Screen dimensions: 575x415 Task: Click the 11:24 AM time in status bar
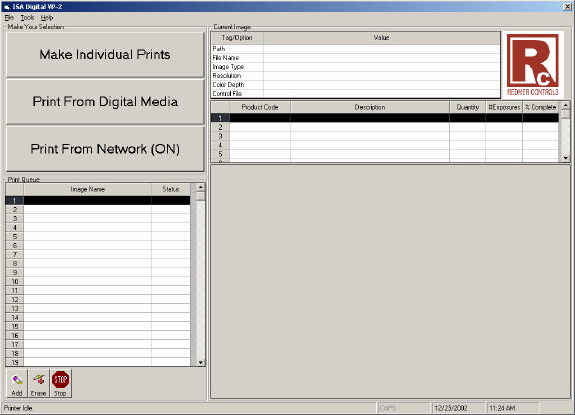click(x=502, y=408)
